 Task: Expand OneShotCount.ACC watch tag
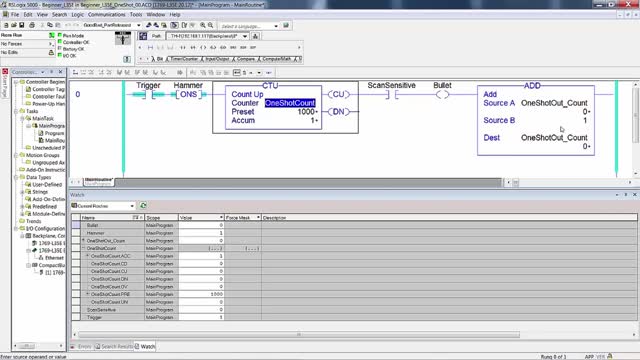pos(88,256)
